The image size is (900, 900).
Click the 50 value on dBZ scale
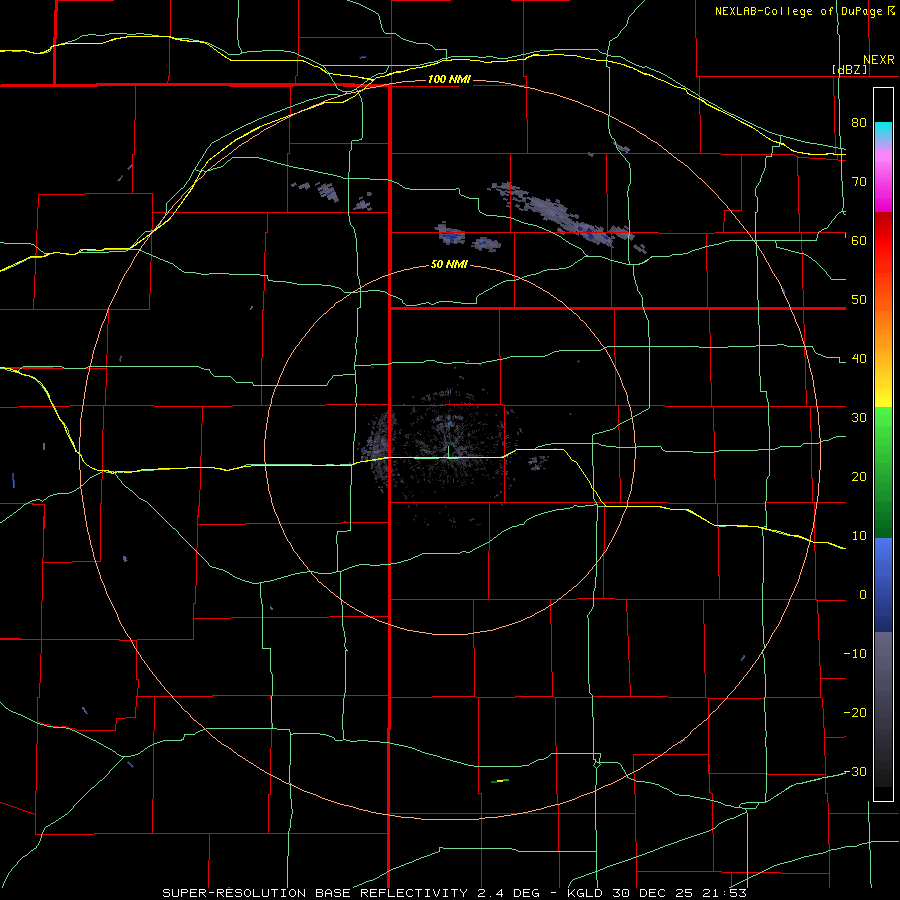(x=859, y=300)
